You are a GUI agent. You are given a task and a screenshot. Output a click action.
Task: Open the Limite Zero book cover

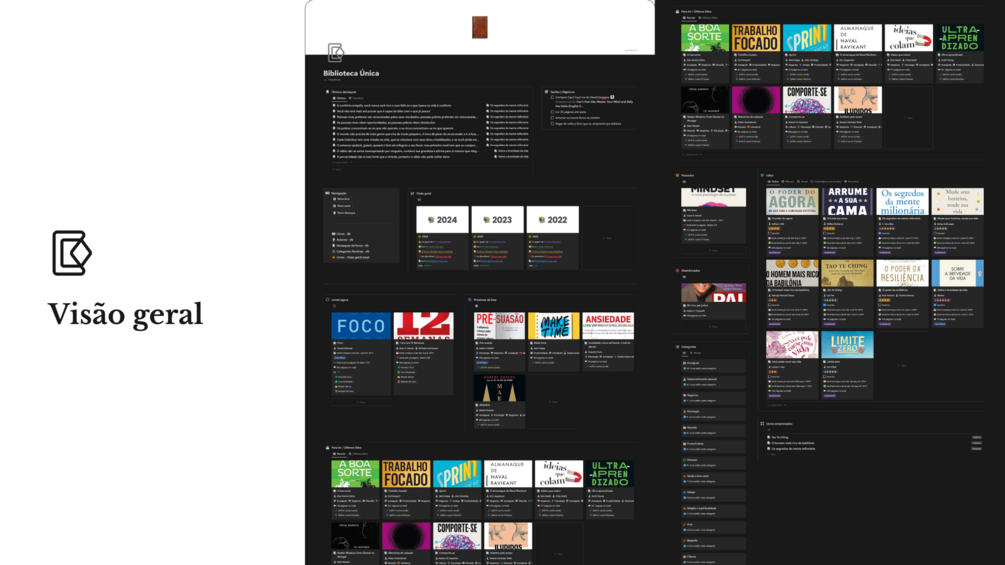coord(847,345)
